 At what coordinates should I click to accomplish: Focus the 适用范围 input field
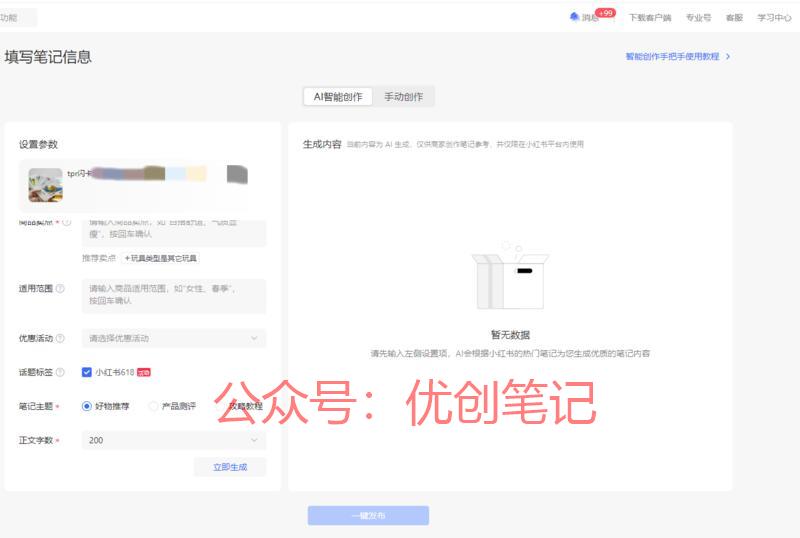click(x=174, y=295)
